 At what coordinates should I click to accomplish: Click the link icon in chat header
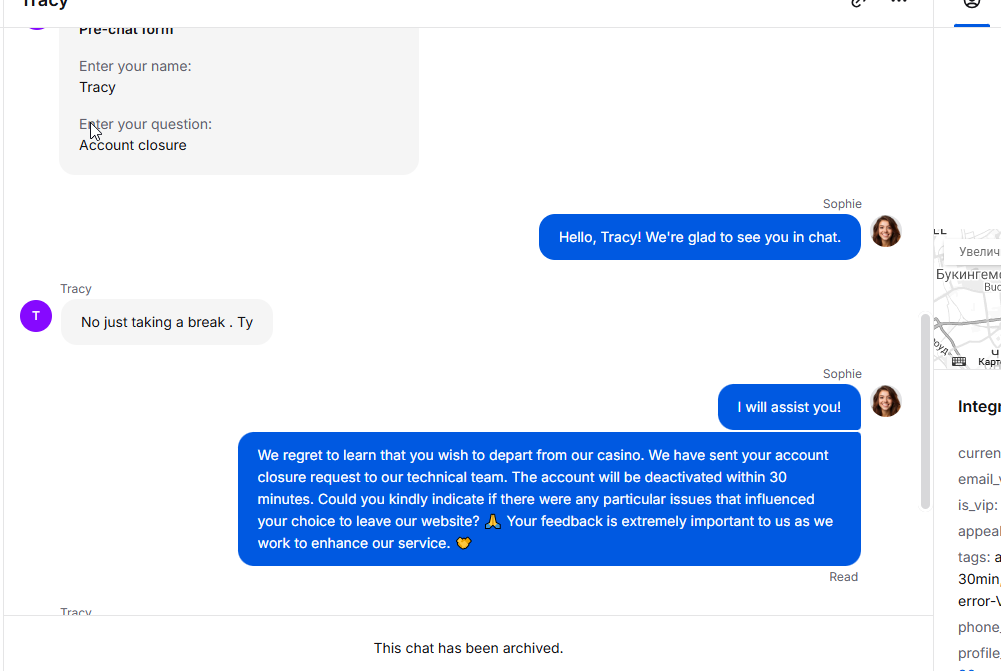click(858, 4)
